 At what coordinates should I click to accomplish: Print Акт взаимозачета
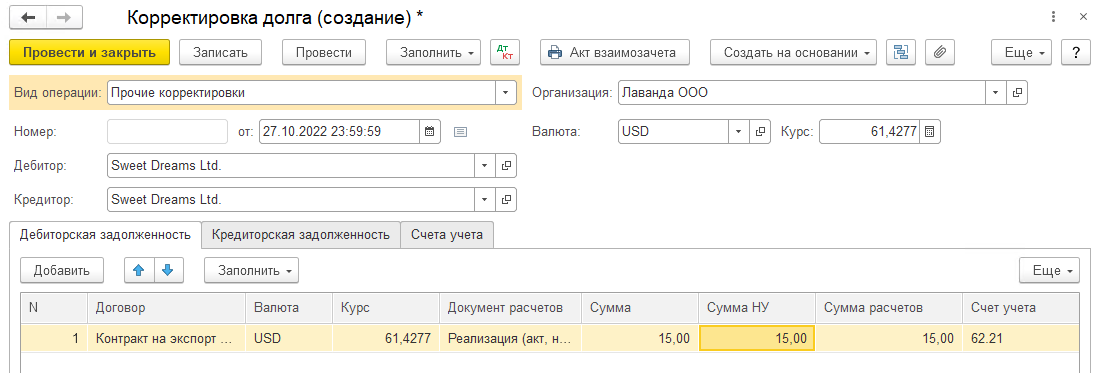pyautogui.click(x=615, y=52)
